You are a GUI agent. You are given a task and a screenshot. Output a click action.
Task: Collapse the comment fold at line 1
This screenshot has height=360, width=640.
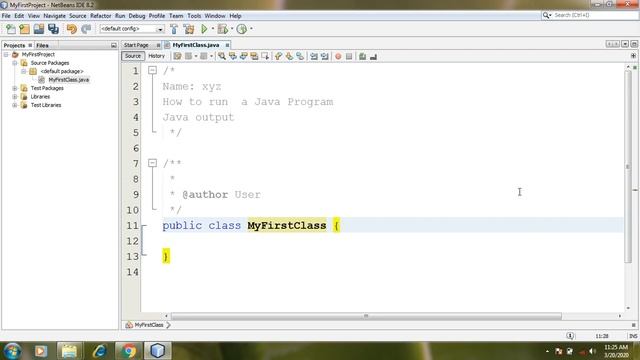pos(152,70)
